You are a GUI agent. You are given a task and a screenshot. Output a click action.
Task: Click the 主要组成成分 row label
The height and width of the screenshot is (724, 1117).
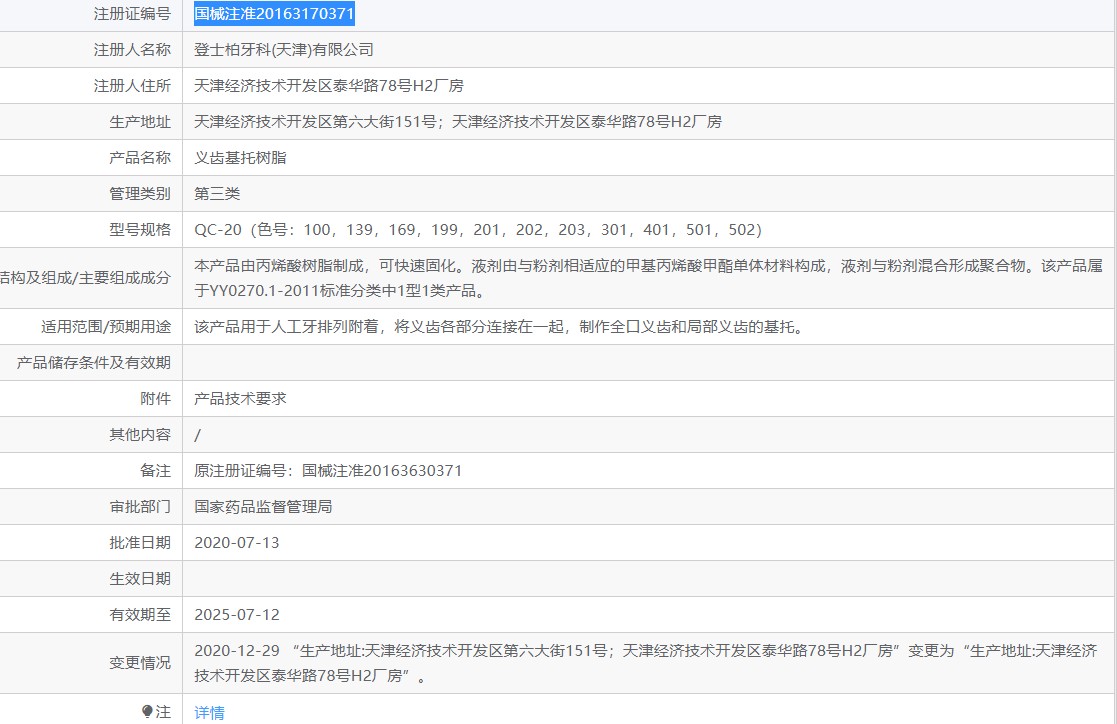point(85,278)
